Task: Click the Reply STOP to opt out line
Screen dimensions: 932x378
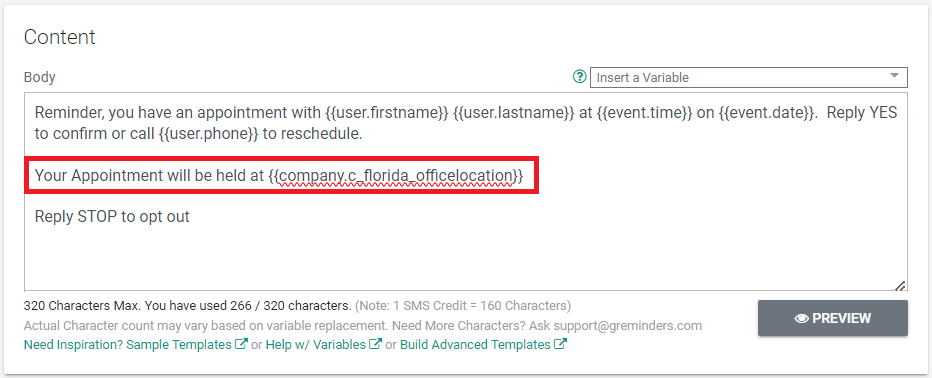Action: (112, 217)
